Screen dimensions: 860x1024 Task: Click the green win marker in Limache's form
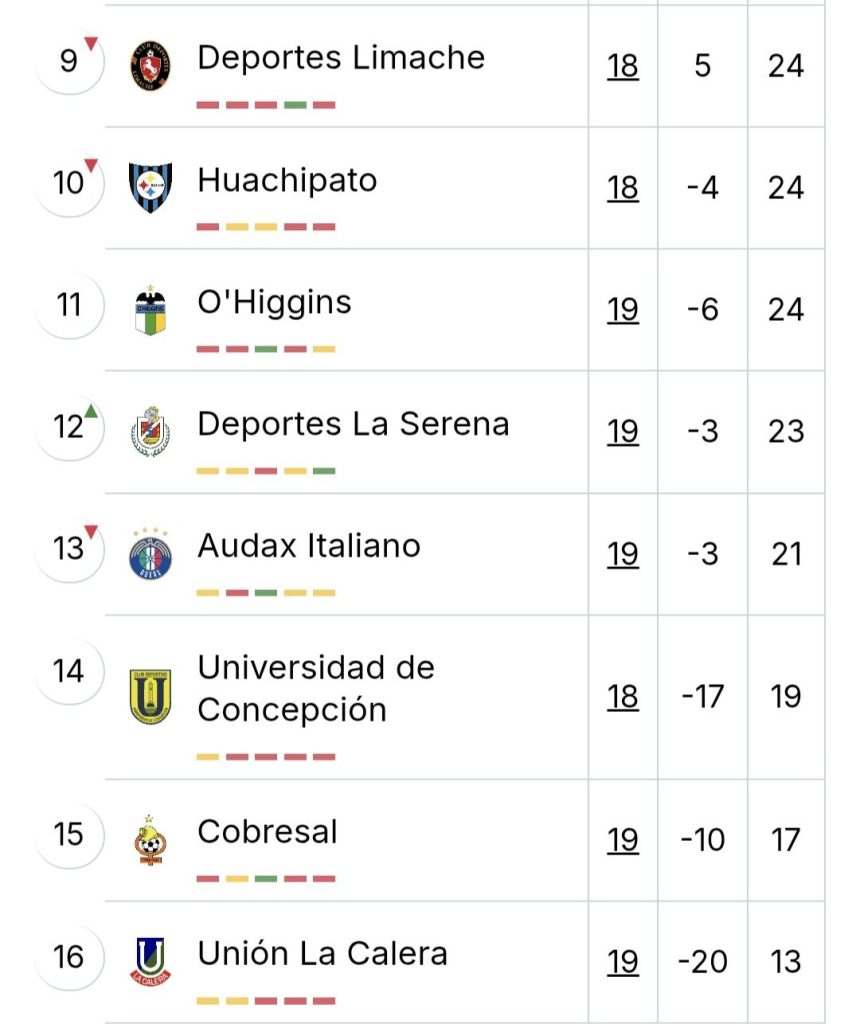(295, 105)
